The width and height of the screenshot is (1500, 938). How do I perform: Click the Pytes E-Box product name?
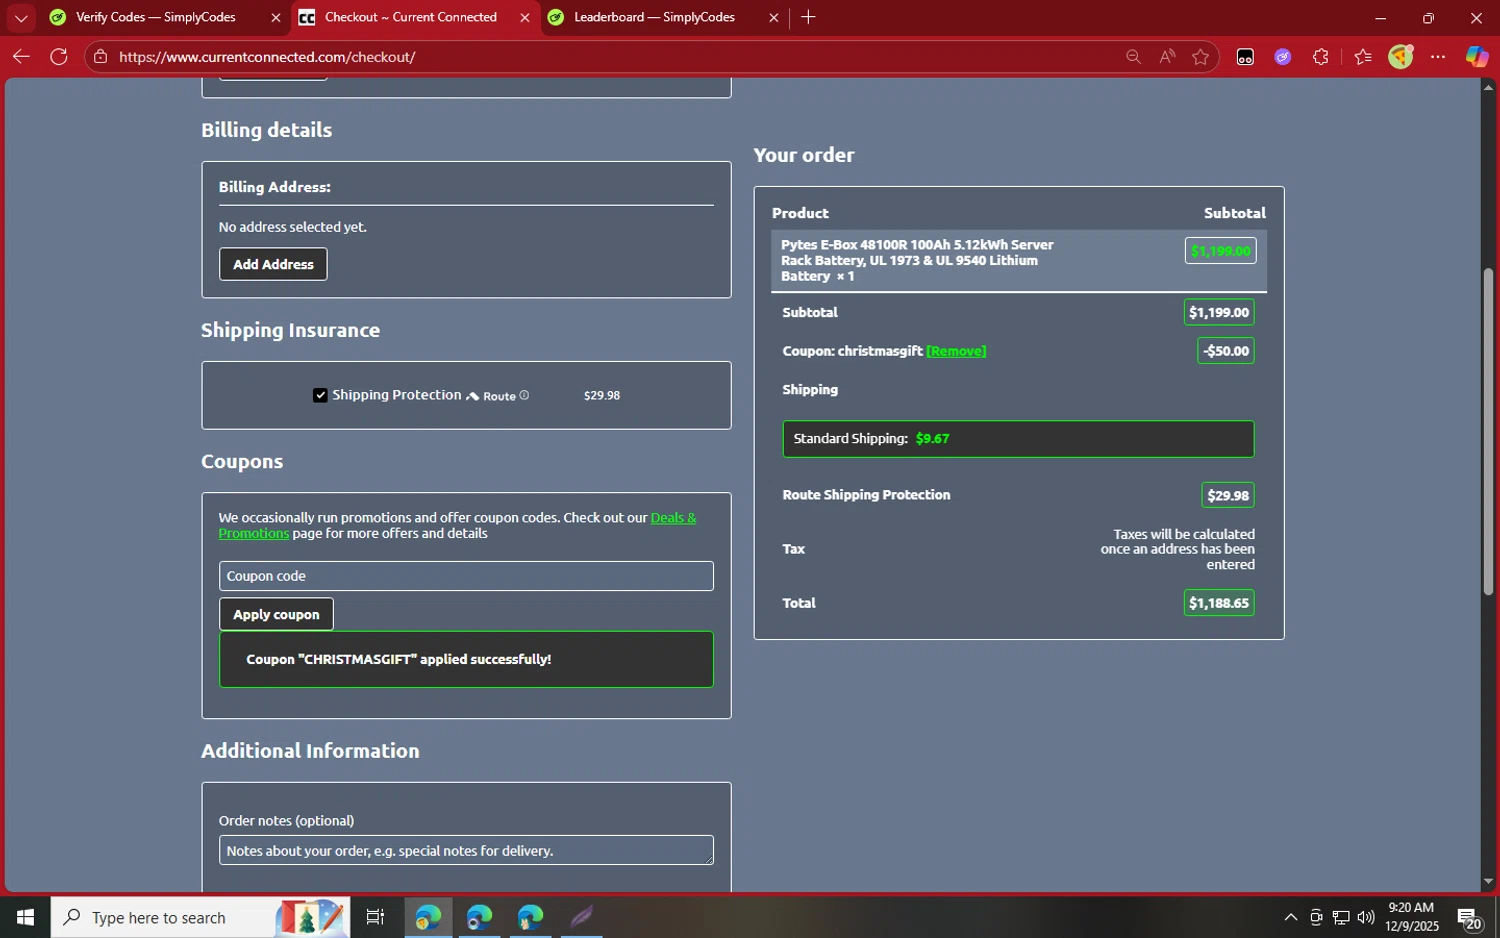click(x=917, y=260)
